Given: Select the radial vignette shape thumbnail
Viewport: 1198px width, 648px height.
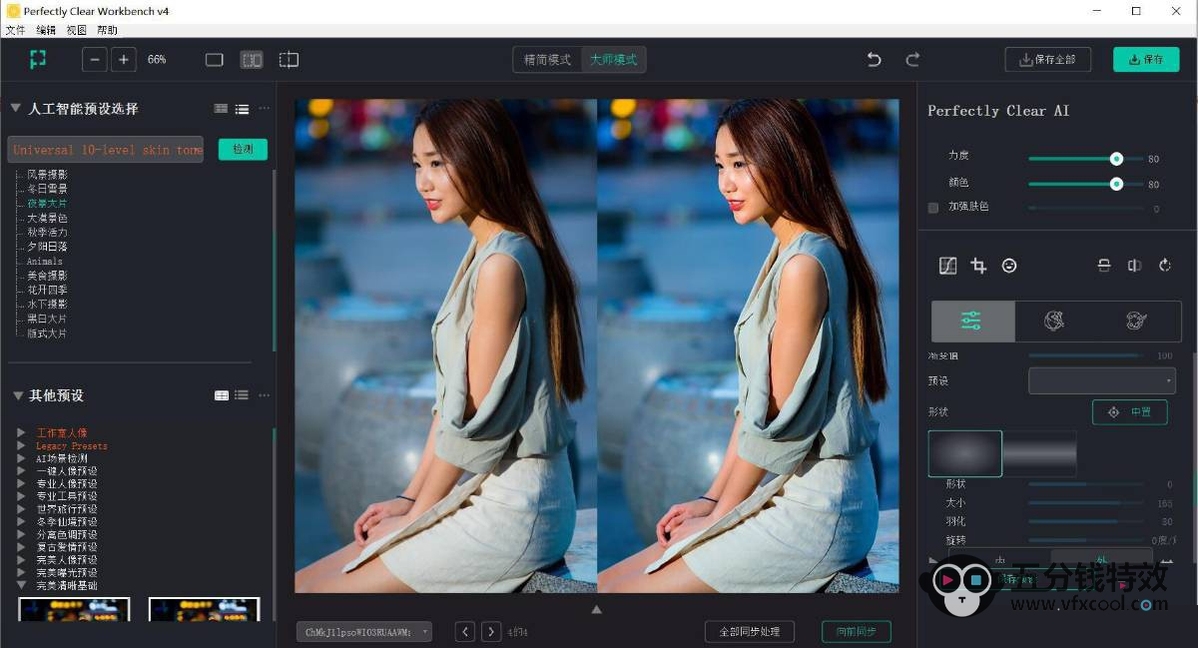Looking at the screenshot, I should pos(965,453).
